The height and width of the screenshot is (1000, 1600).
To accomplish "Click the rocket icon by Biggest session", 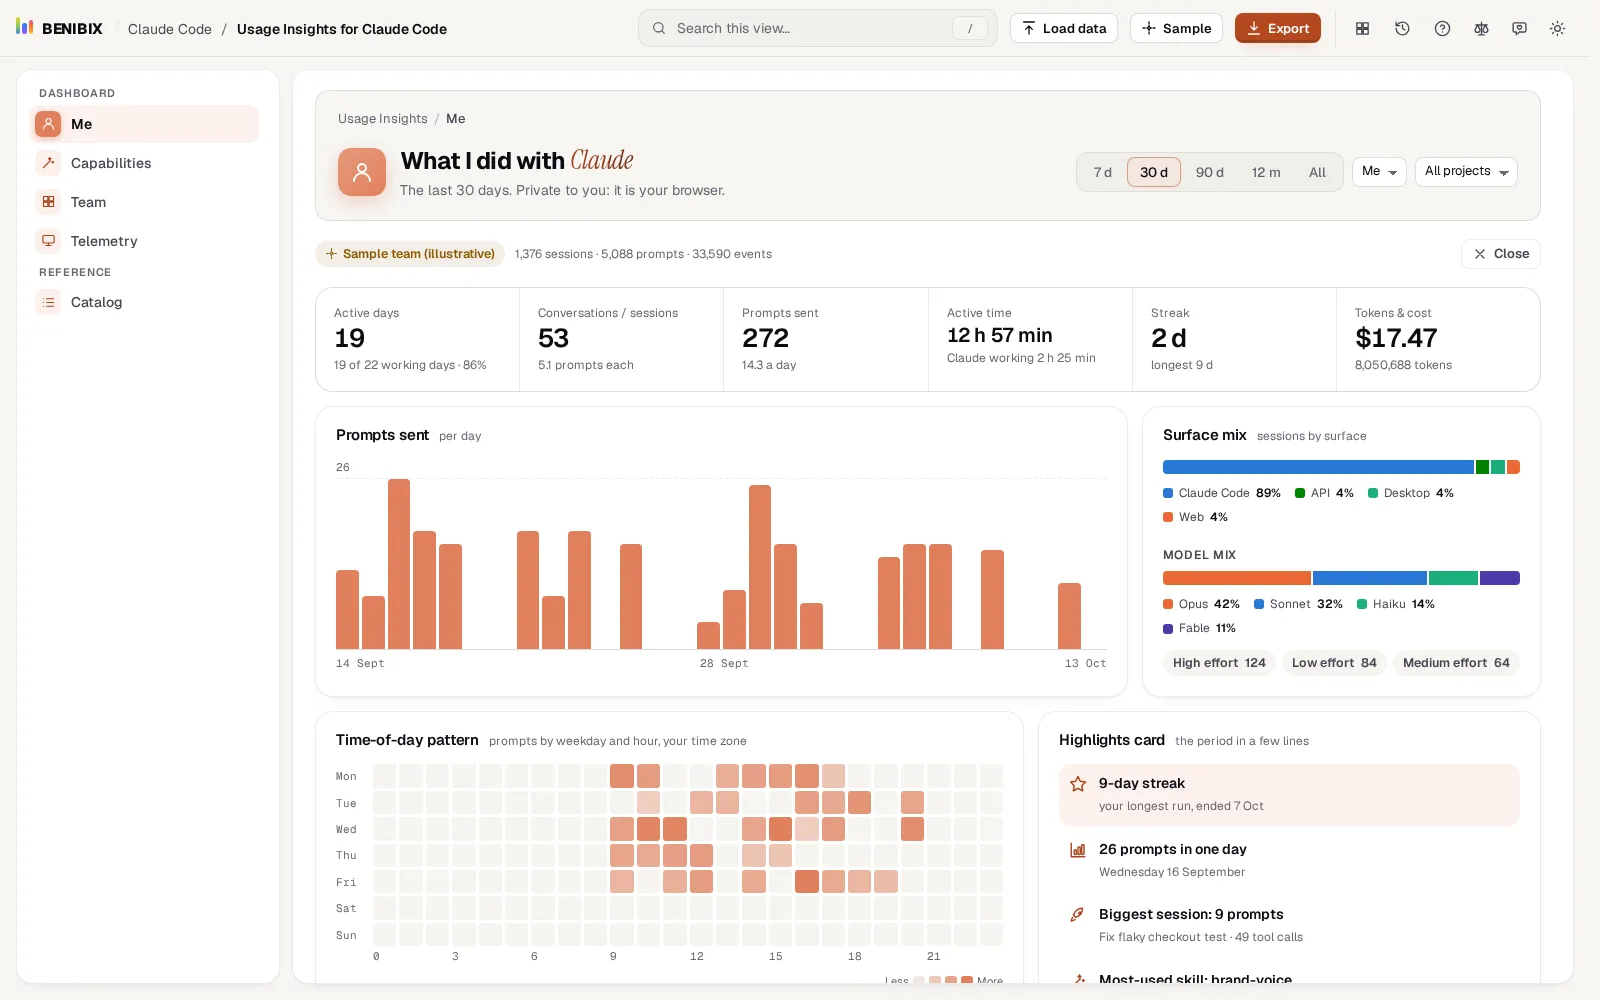I will 1078,915.
